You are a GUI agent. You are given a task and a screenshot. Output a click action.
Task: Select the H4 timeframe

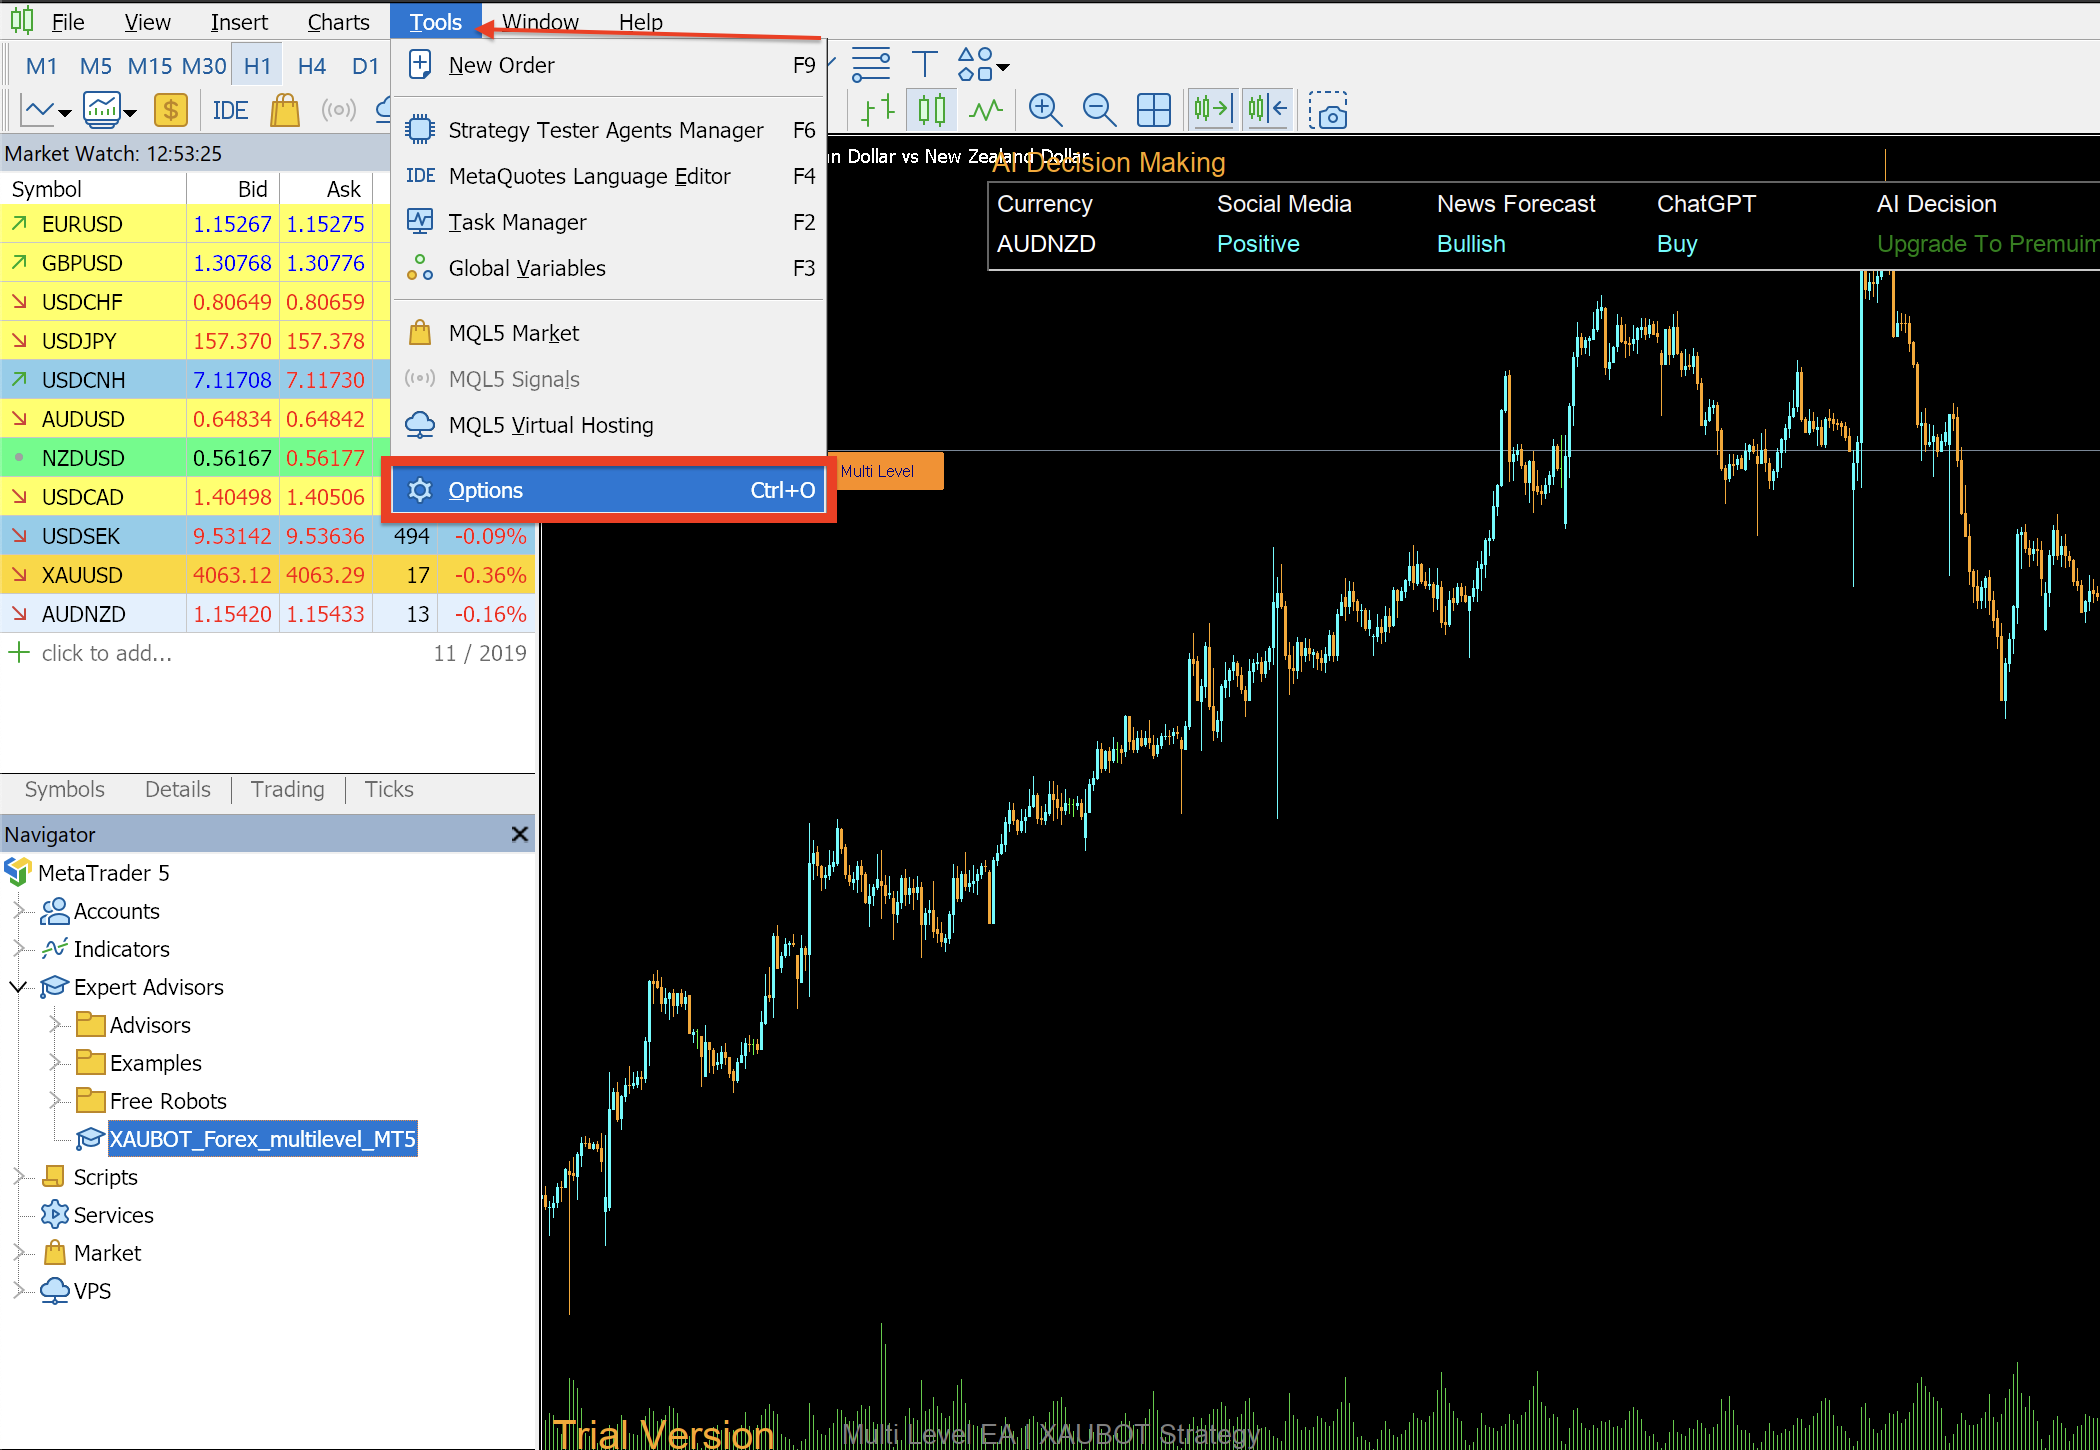[311, 66]
